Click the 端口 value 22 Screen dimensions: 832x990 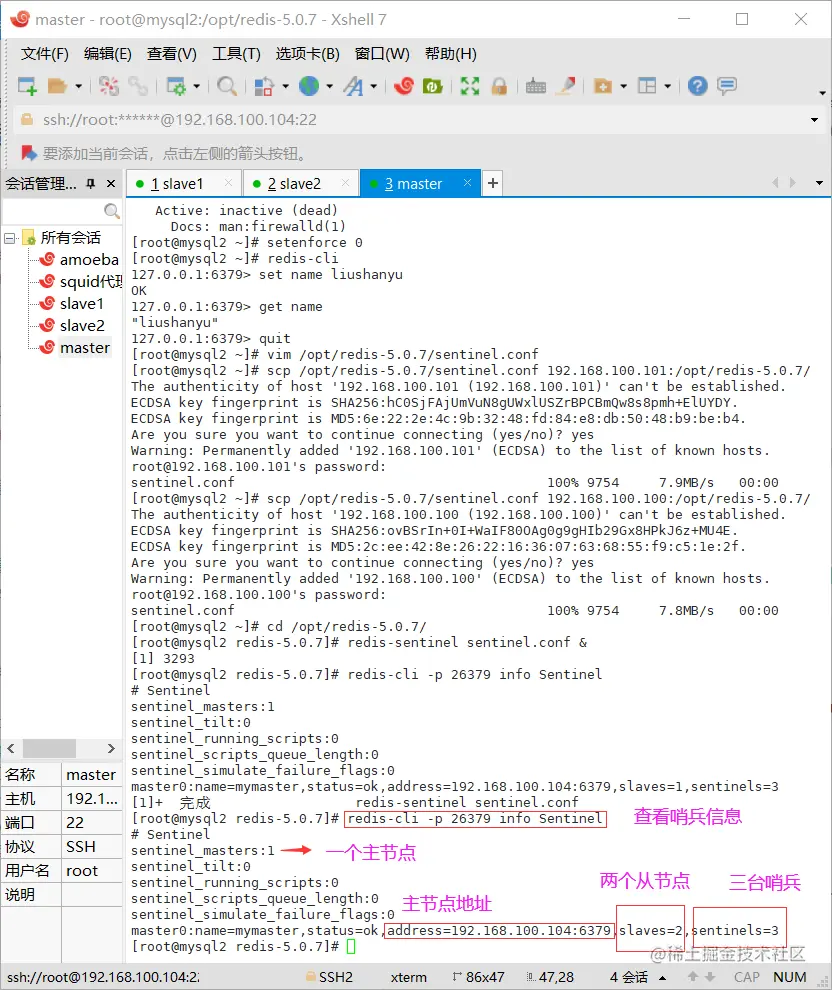click(92, 823)
